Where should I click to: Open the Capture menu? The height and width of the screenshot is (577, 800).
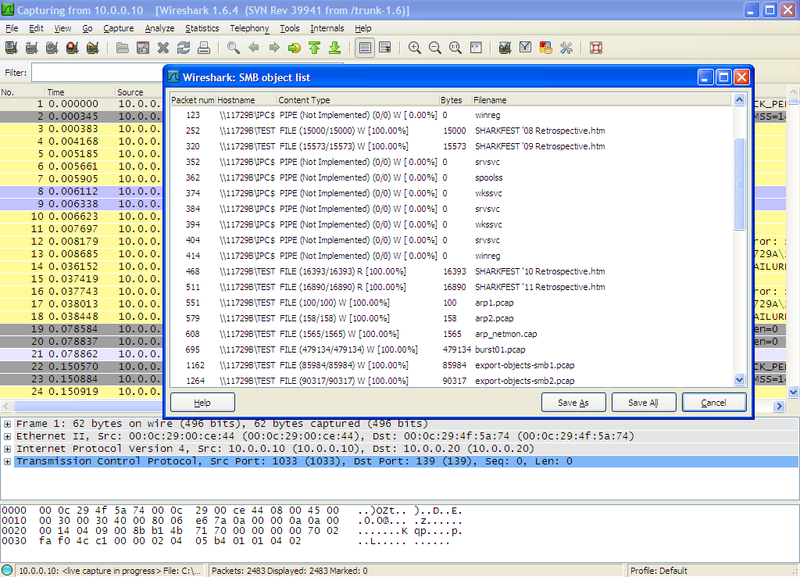click(118, 29)
